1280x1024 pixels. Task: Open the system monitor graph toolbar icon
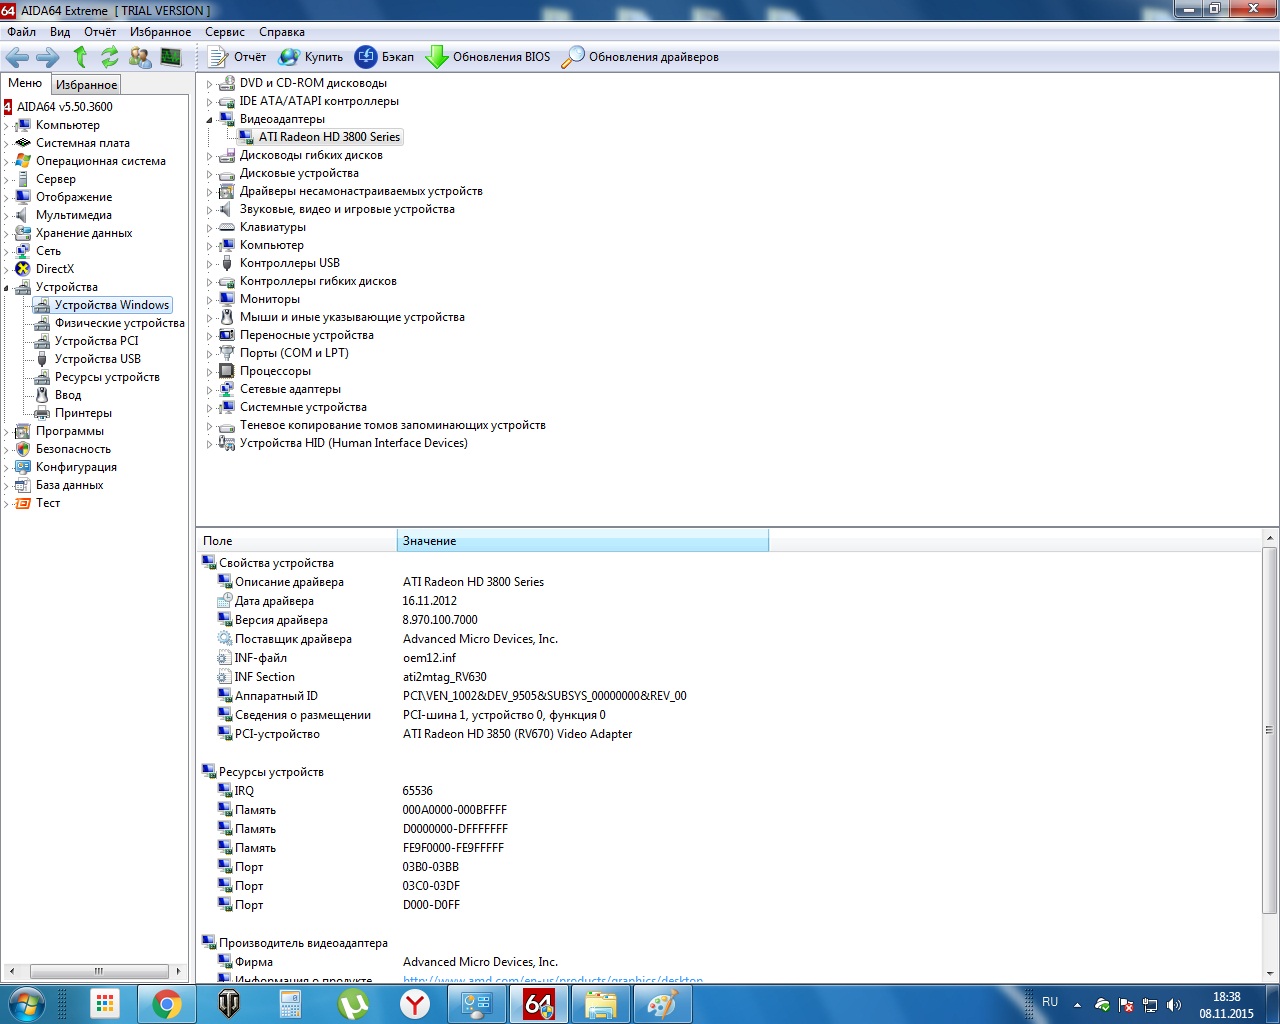(x=171, y=57)
